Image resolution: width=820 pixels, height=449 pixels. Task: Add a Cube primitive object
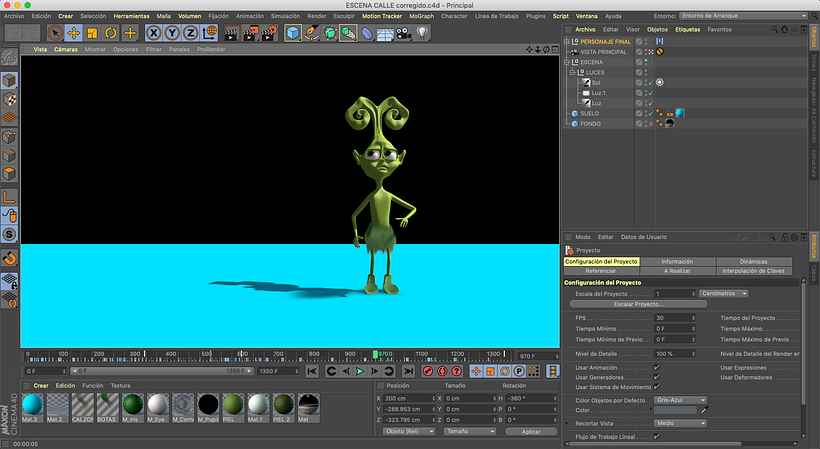coord(293,33)
